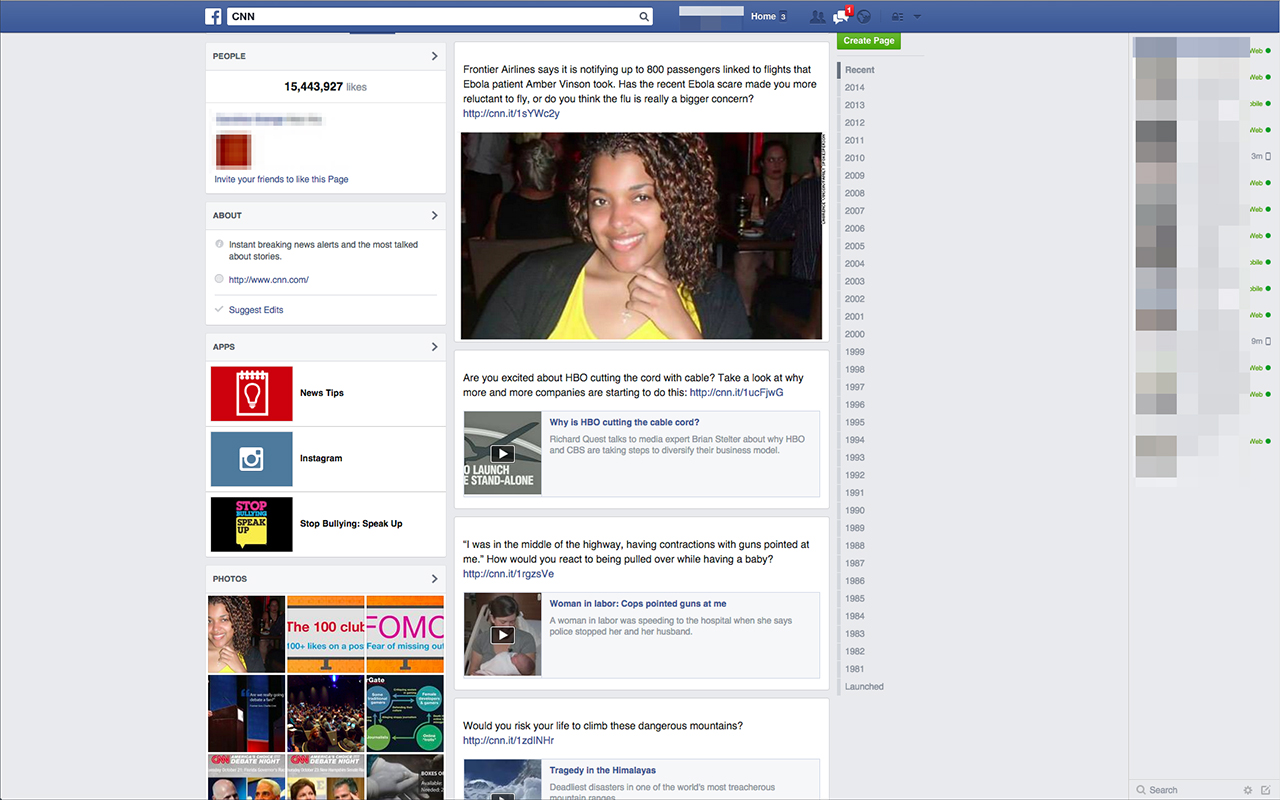The height and width of the screenshot is (800, 1280).
Task: Jump to 2001 in the timeline
Action: [854, 317]
